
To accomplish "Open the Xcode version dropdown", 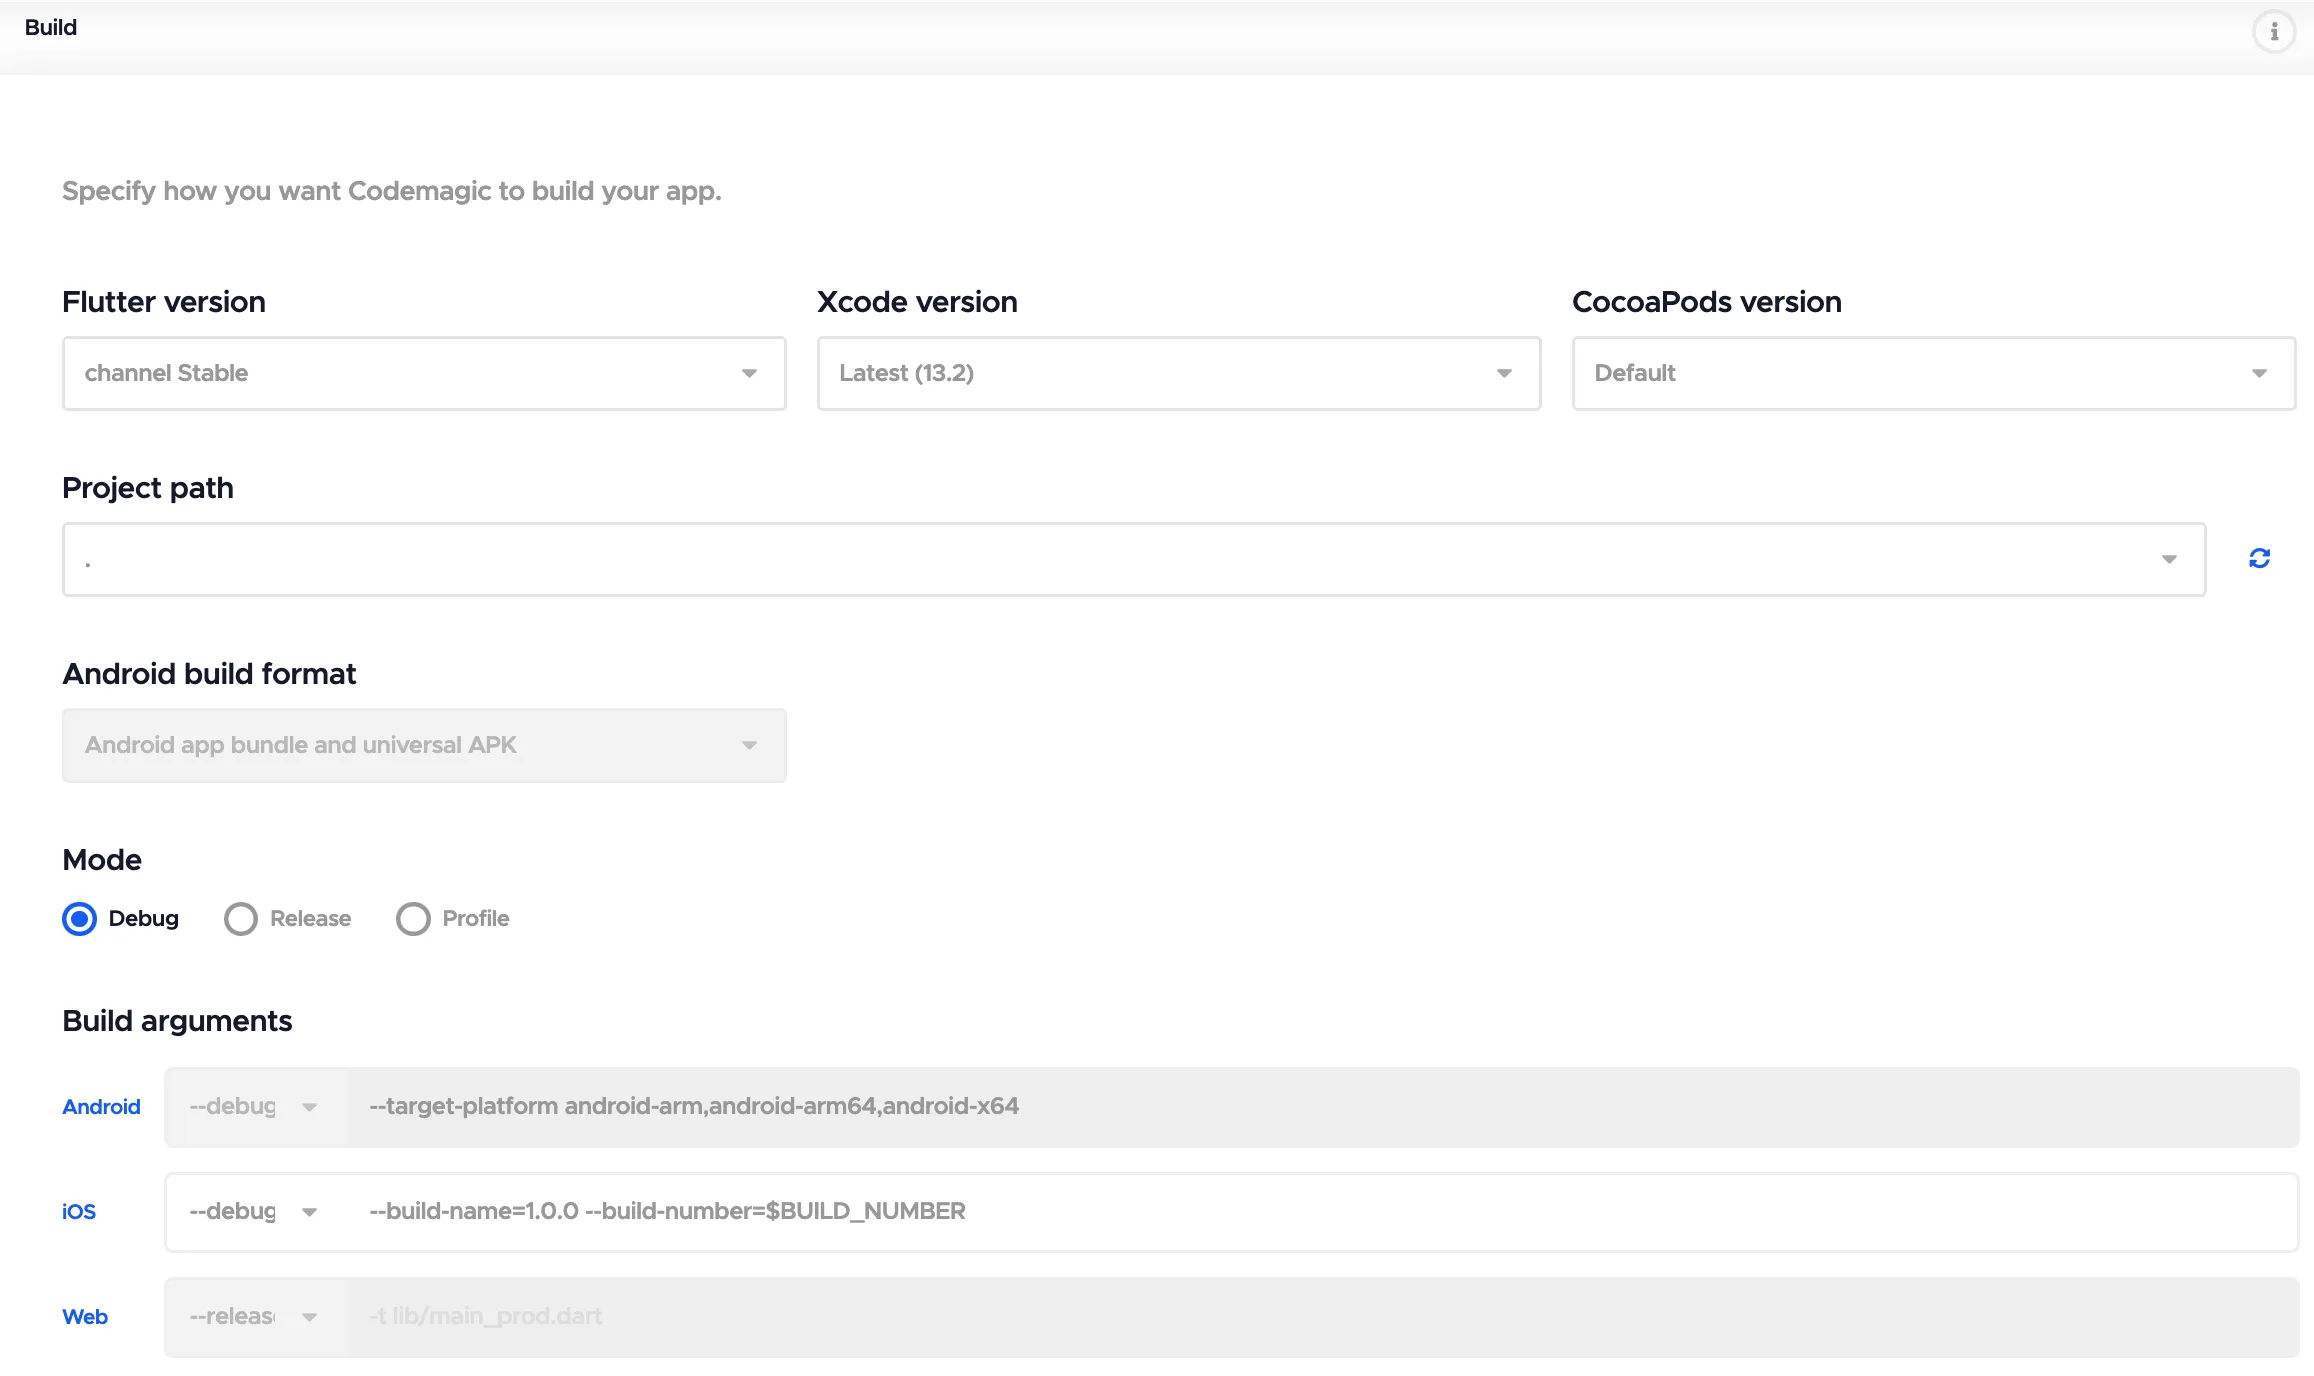I will coord(1178,373).
